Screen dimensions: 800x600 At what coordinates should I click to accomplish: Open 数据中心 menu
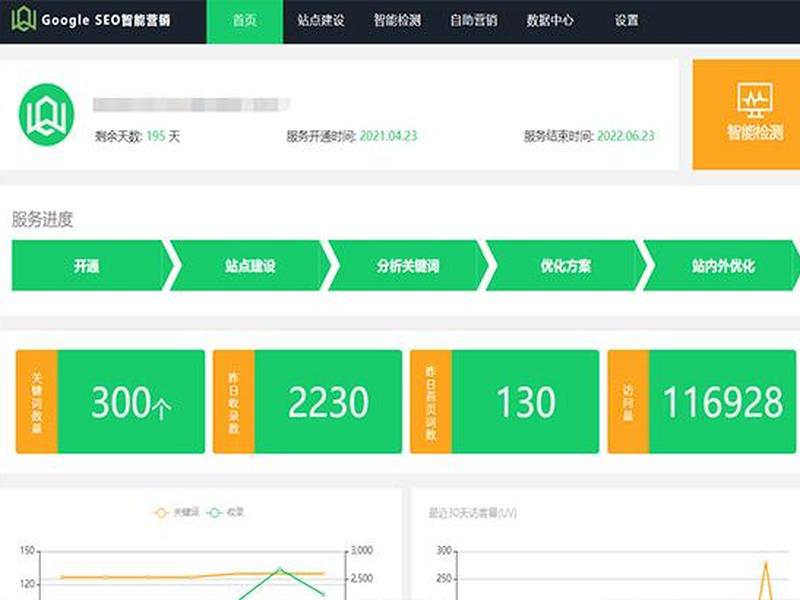tap(550, 20)
